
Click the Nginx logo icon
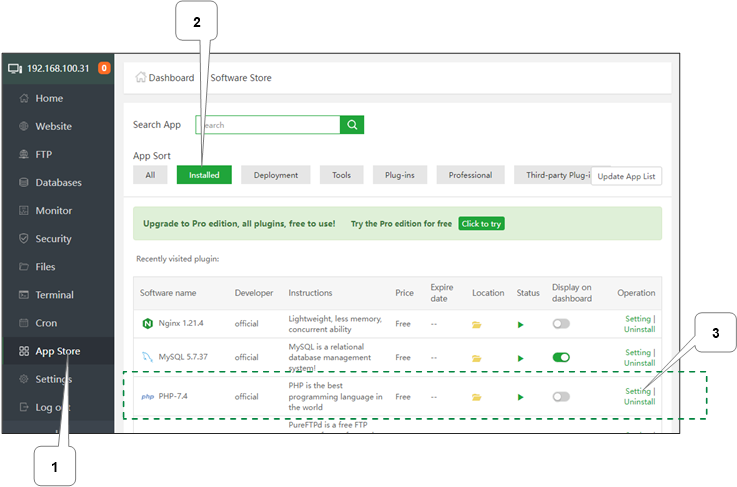pyautogui.click(x=148, y=323)
